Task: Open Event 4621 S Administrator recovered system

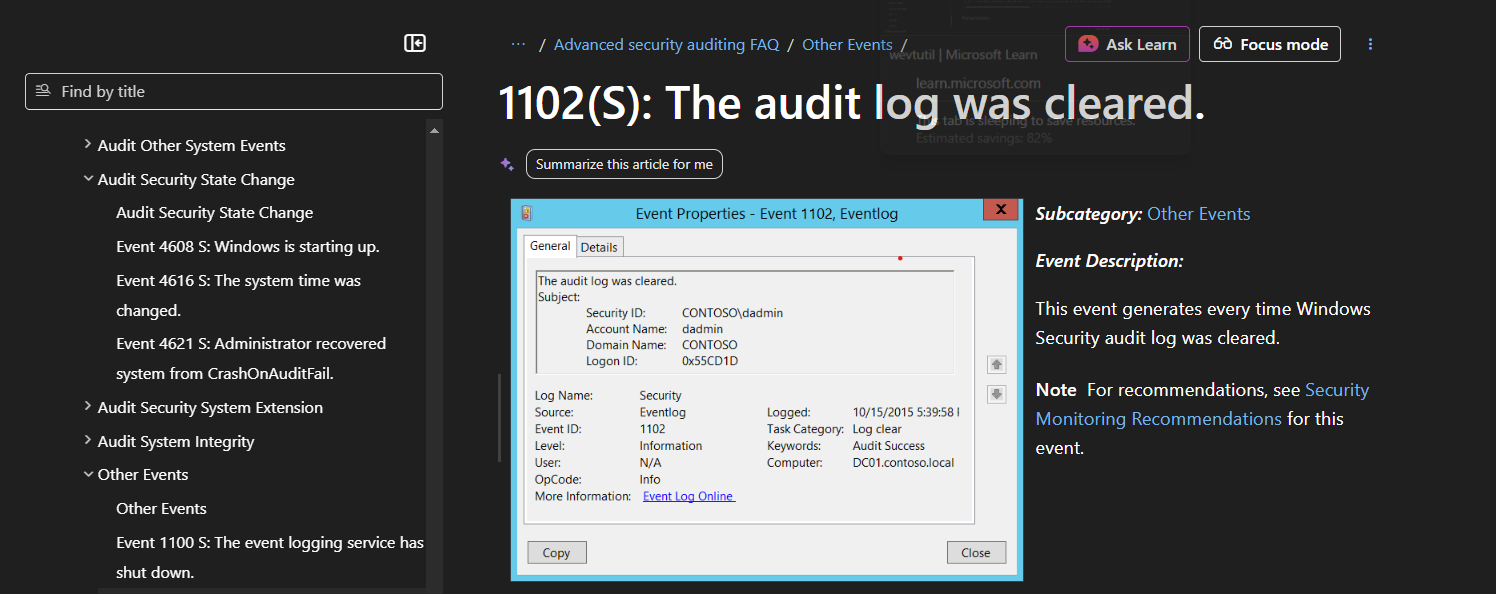Action: tap(251, 358)
